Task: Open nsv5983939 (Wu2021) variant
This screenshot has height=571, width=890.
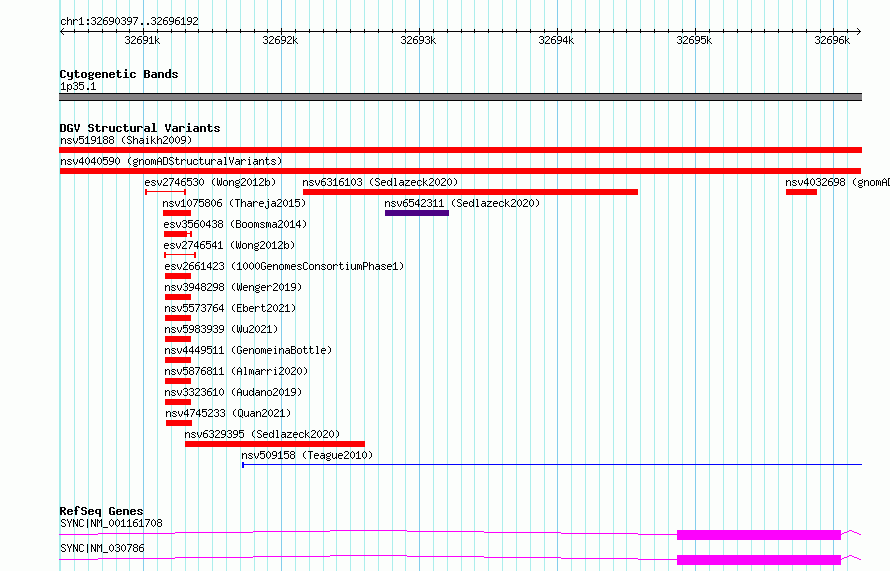Action: click(221, 329)
